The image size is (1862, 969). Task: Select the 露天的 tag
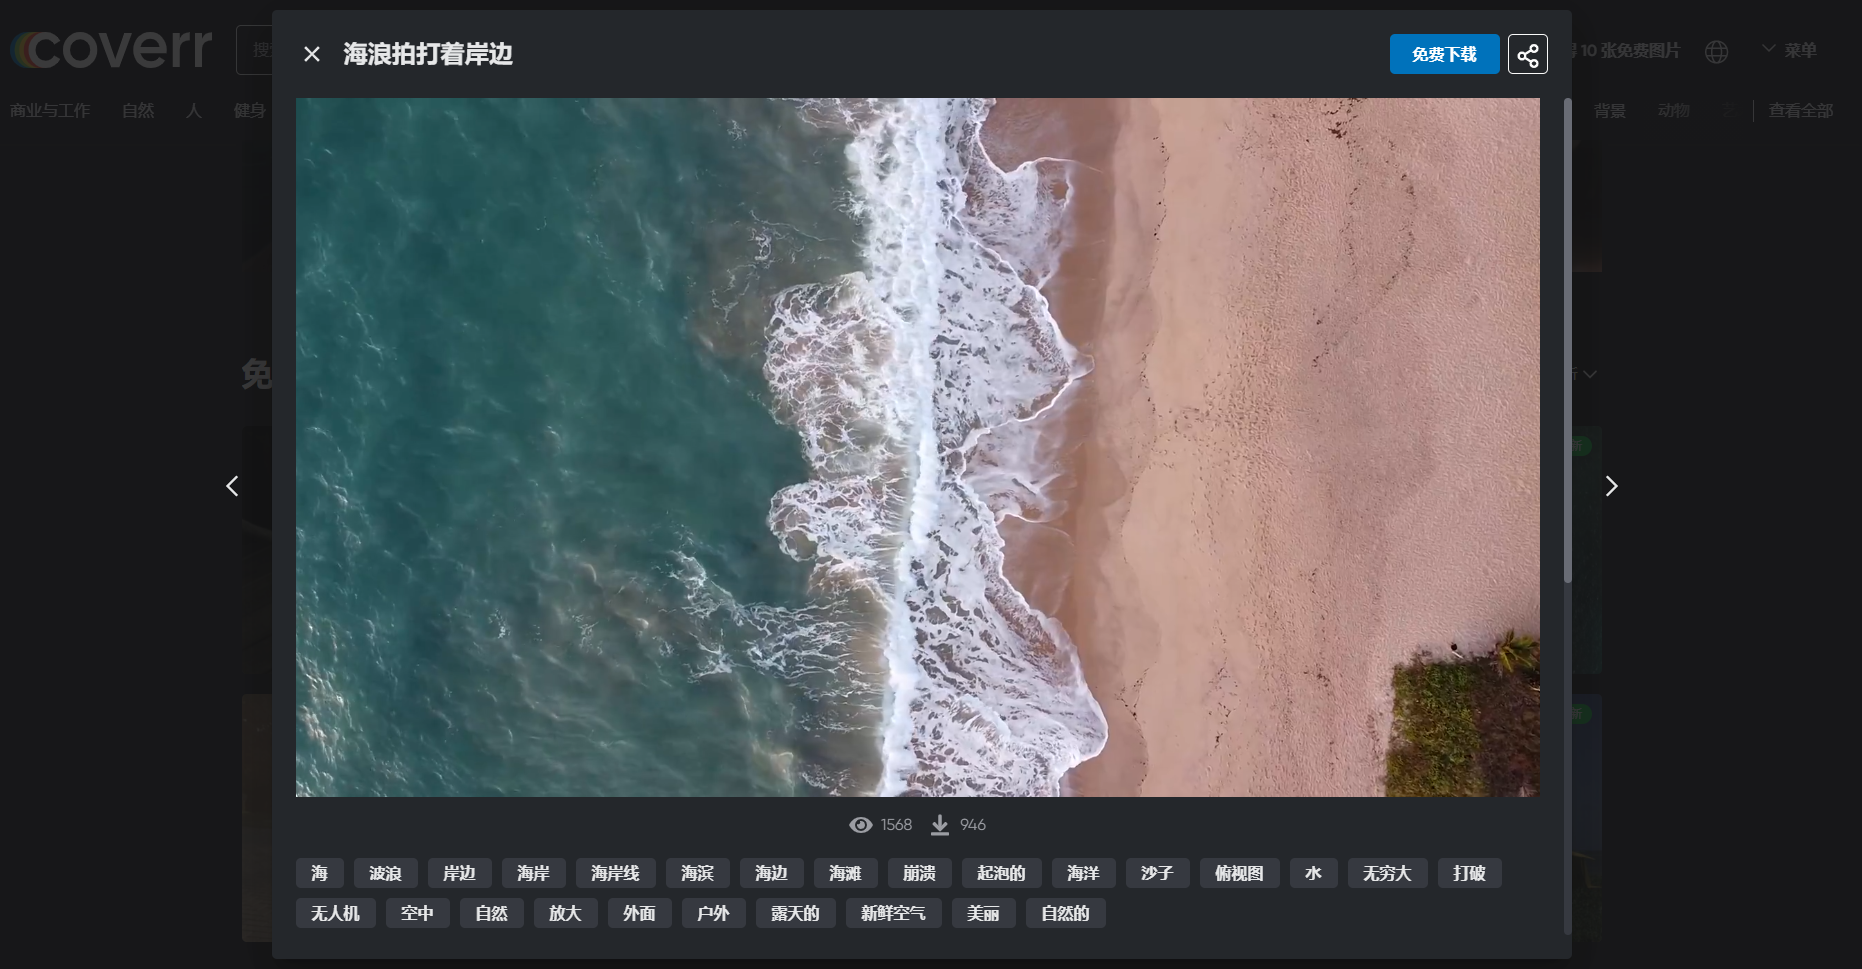(795, 913)
